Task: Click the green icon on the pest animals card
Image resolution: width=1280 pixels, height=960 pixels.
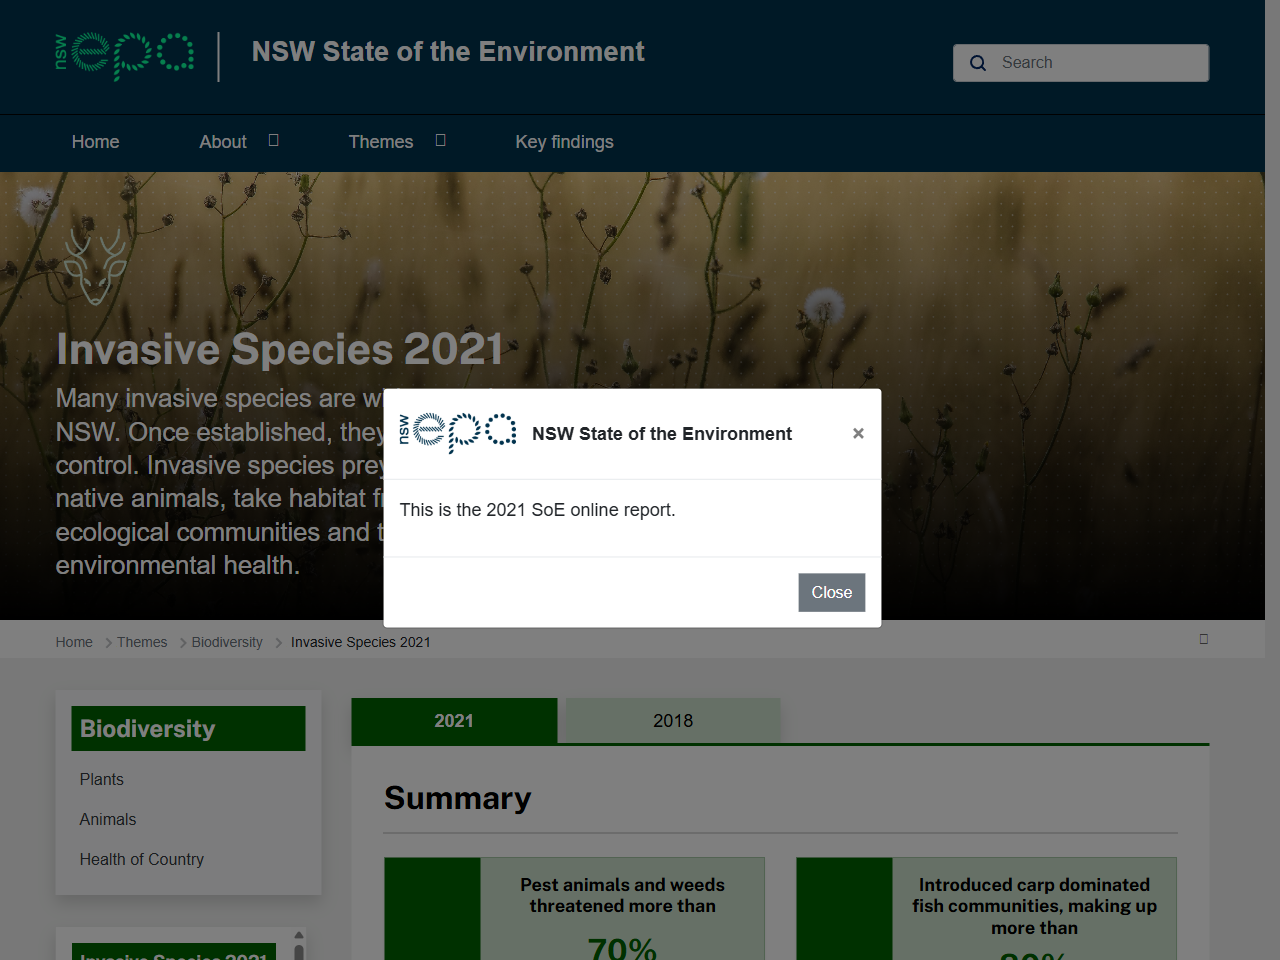Action: coord(432,908)
